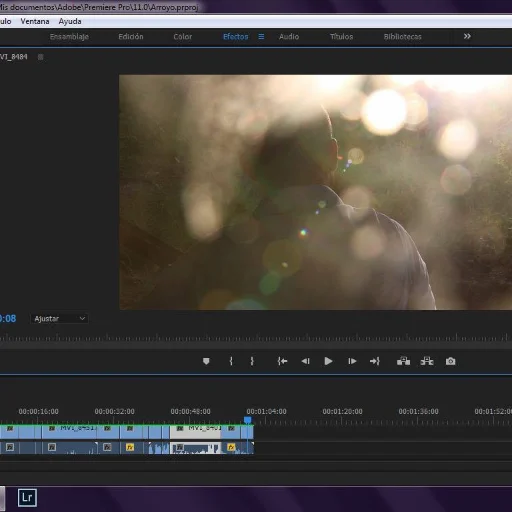This screenshot has height=512, width=512.
Task: Open the Ajustar zoom level dropdown
Action: click(x=59, y=319)
